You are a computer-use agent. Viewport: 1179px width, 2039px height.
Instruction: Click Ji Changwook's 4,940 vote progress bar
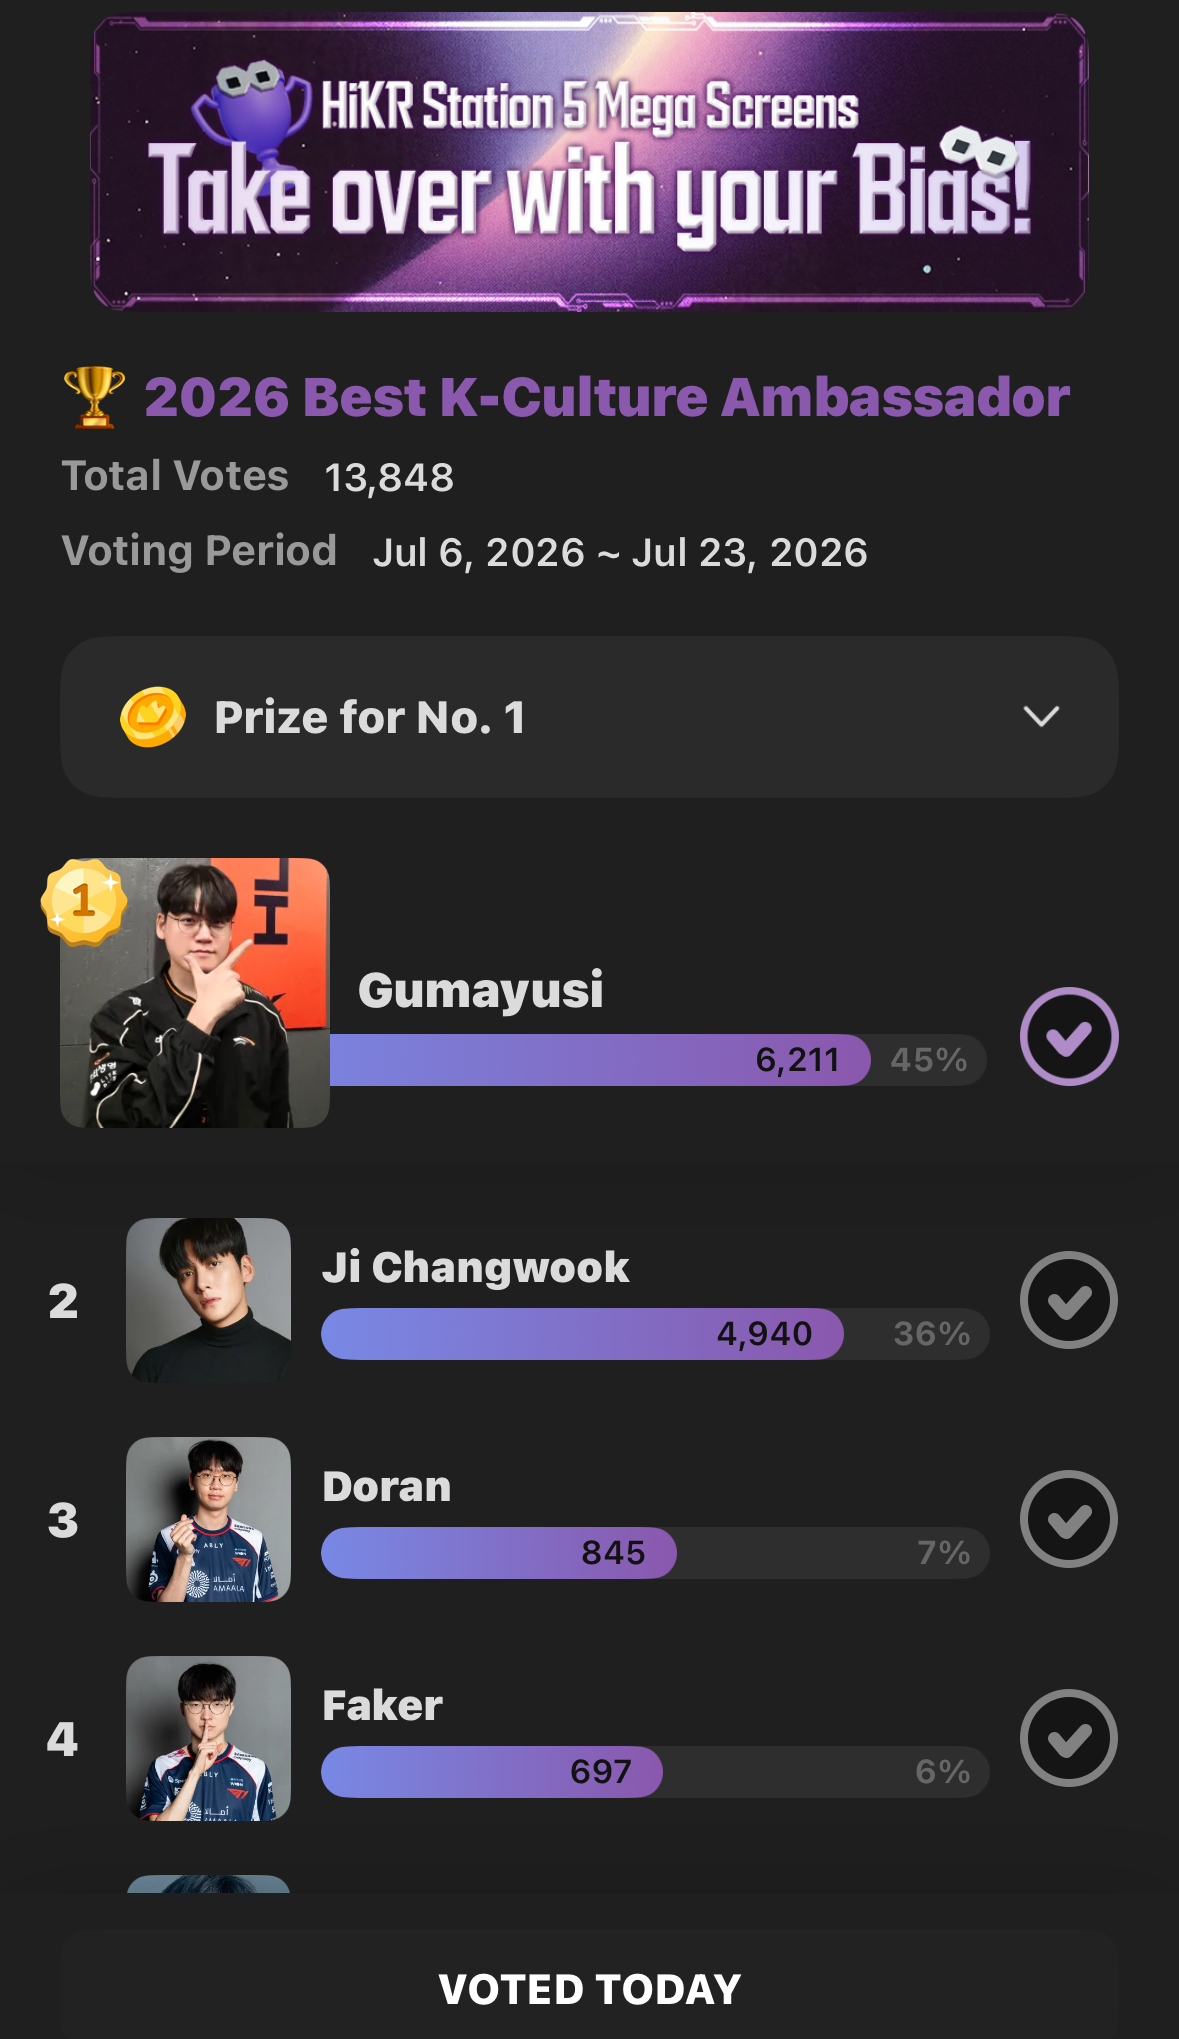point(655,1334)
